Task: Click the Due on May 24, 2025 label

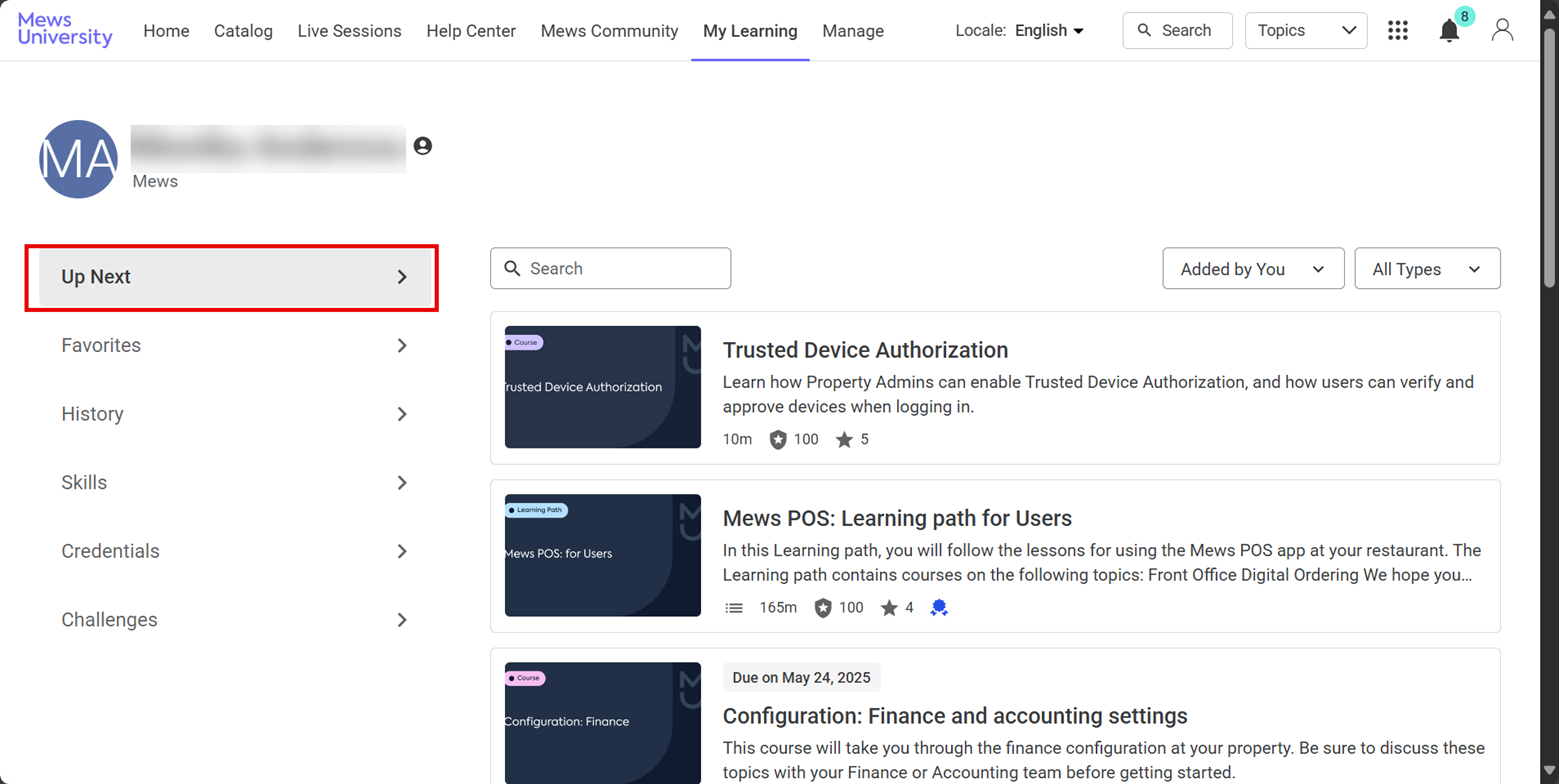Action: 801,677
